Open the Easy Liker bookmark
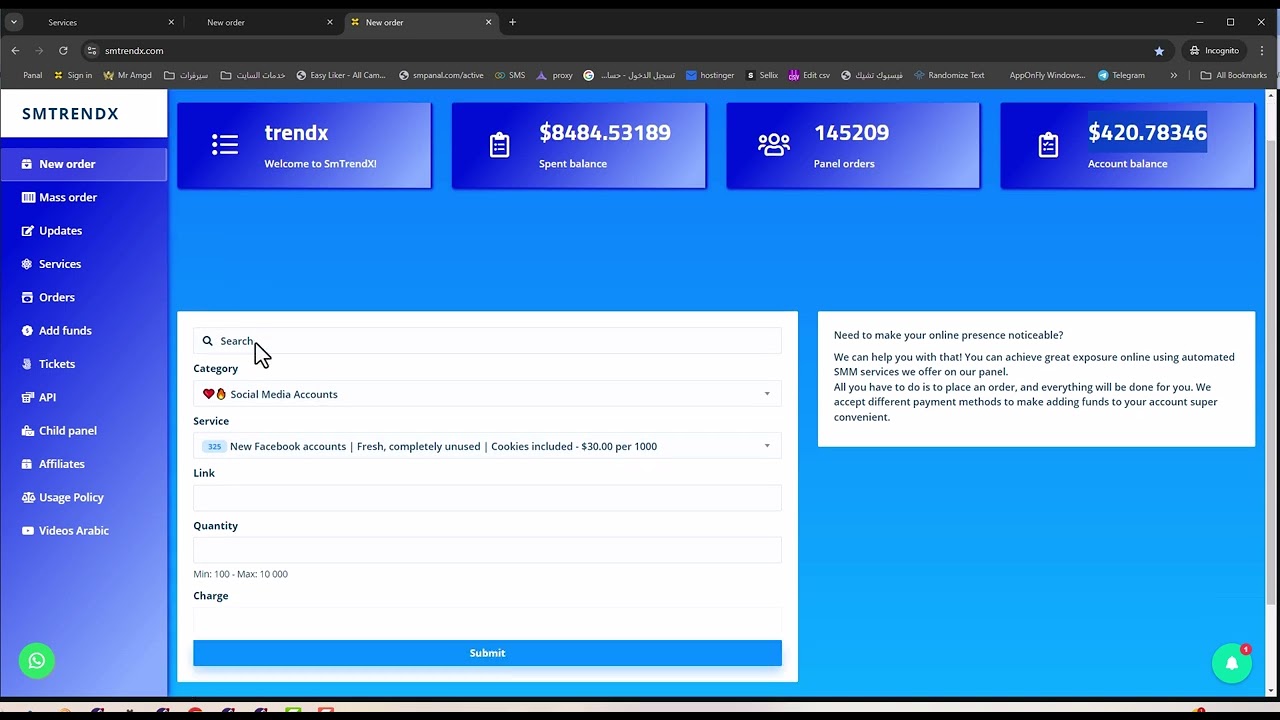The height and width of the screenshot is (720, 1280). (x=341, y=75)
